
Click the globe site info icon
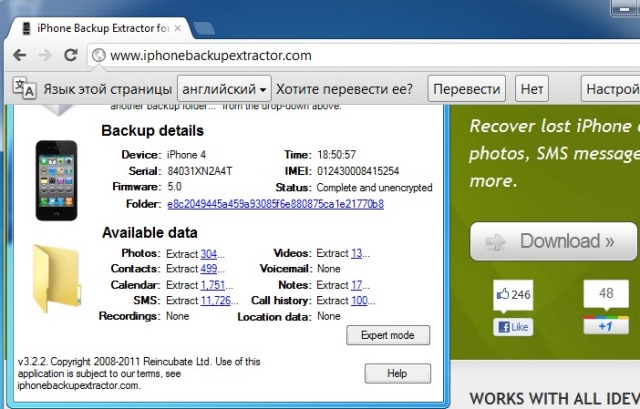pos(98,55)
